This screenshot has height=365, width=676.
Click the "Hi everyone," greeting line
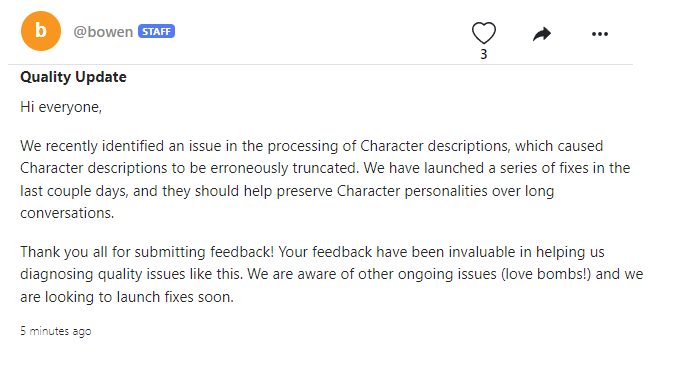[x=61, y=107]
